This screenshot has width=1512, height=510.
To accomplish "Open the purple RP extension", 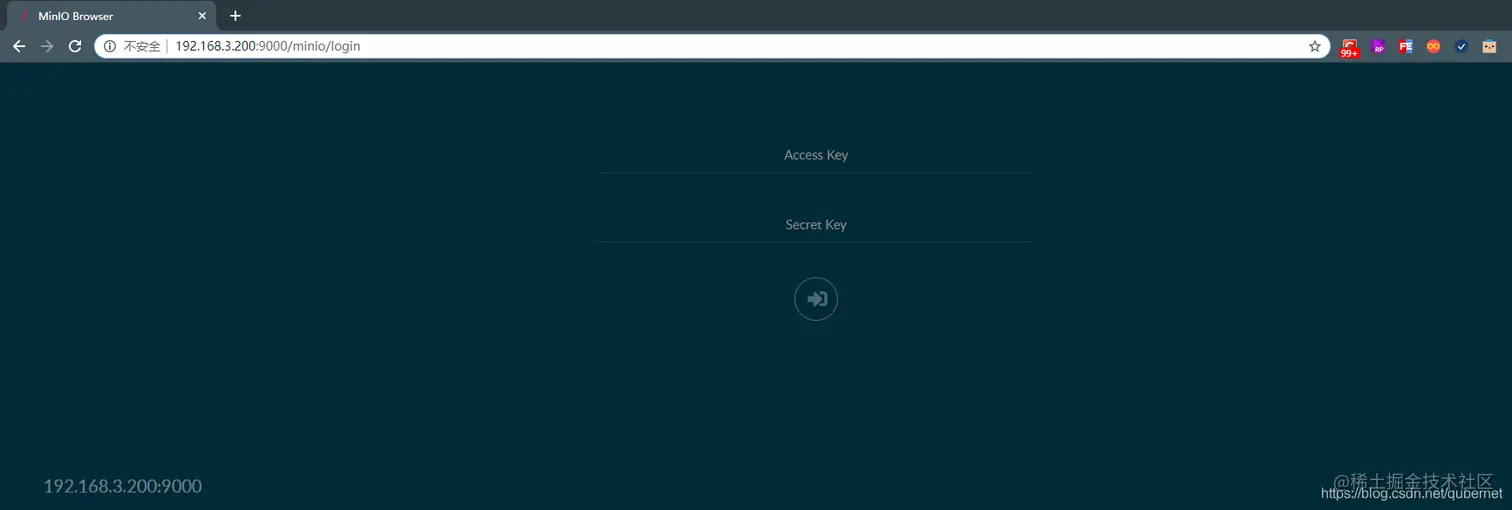I will click(x=1378, y=46).
